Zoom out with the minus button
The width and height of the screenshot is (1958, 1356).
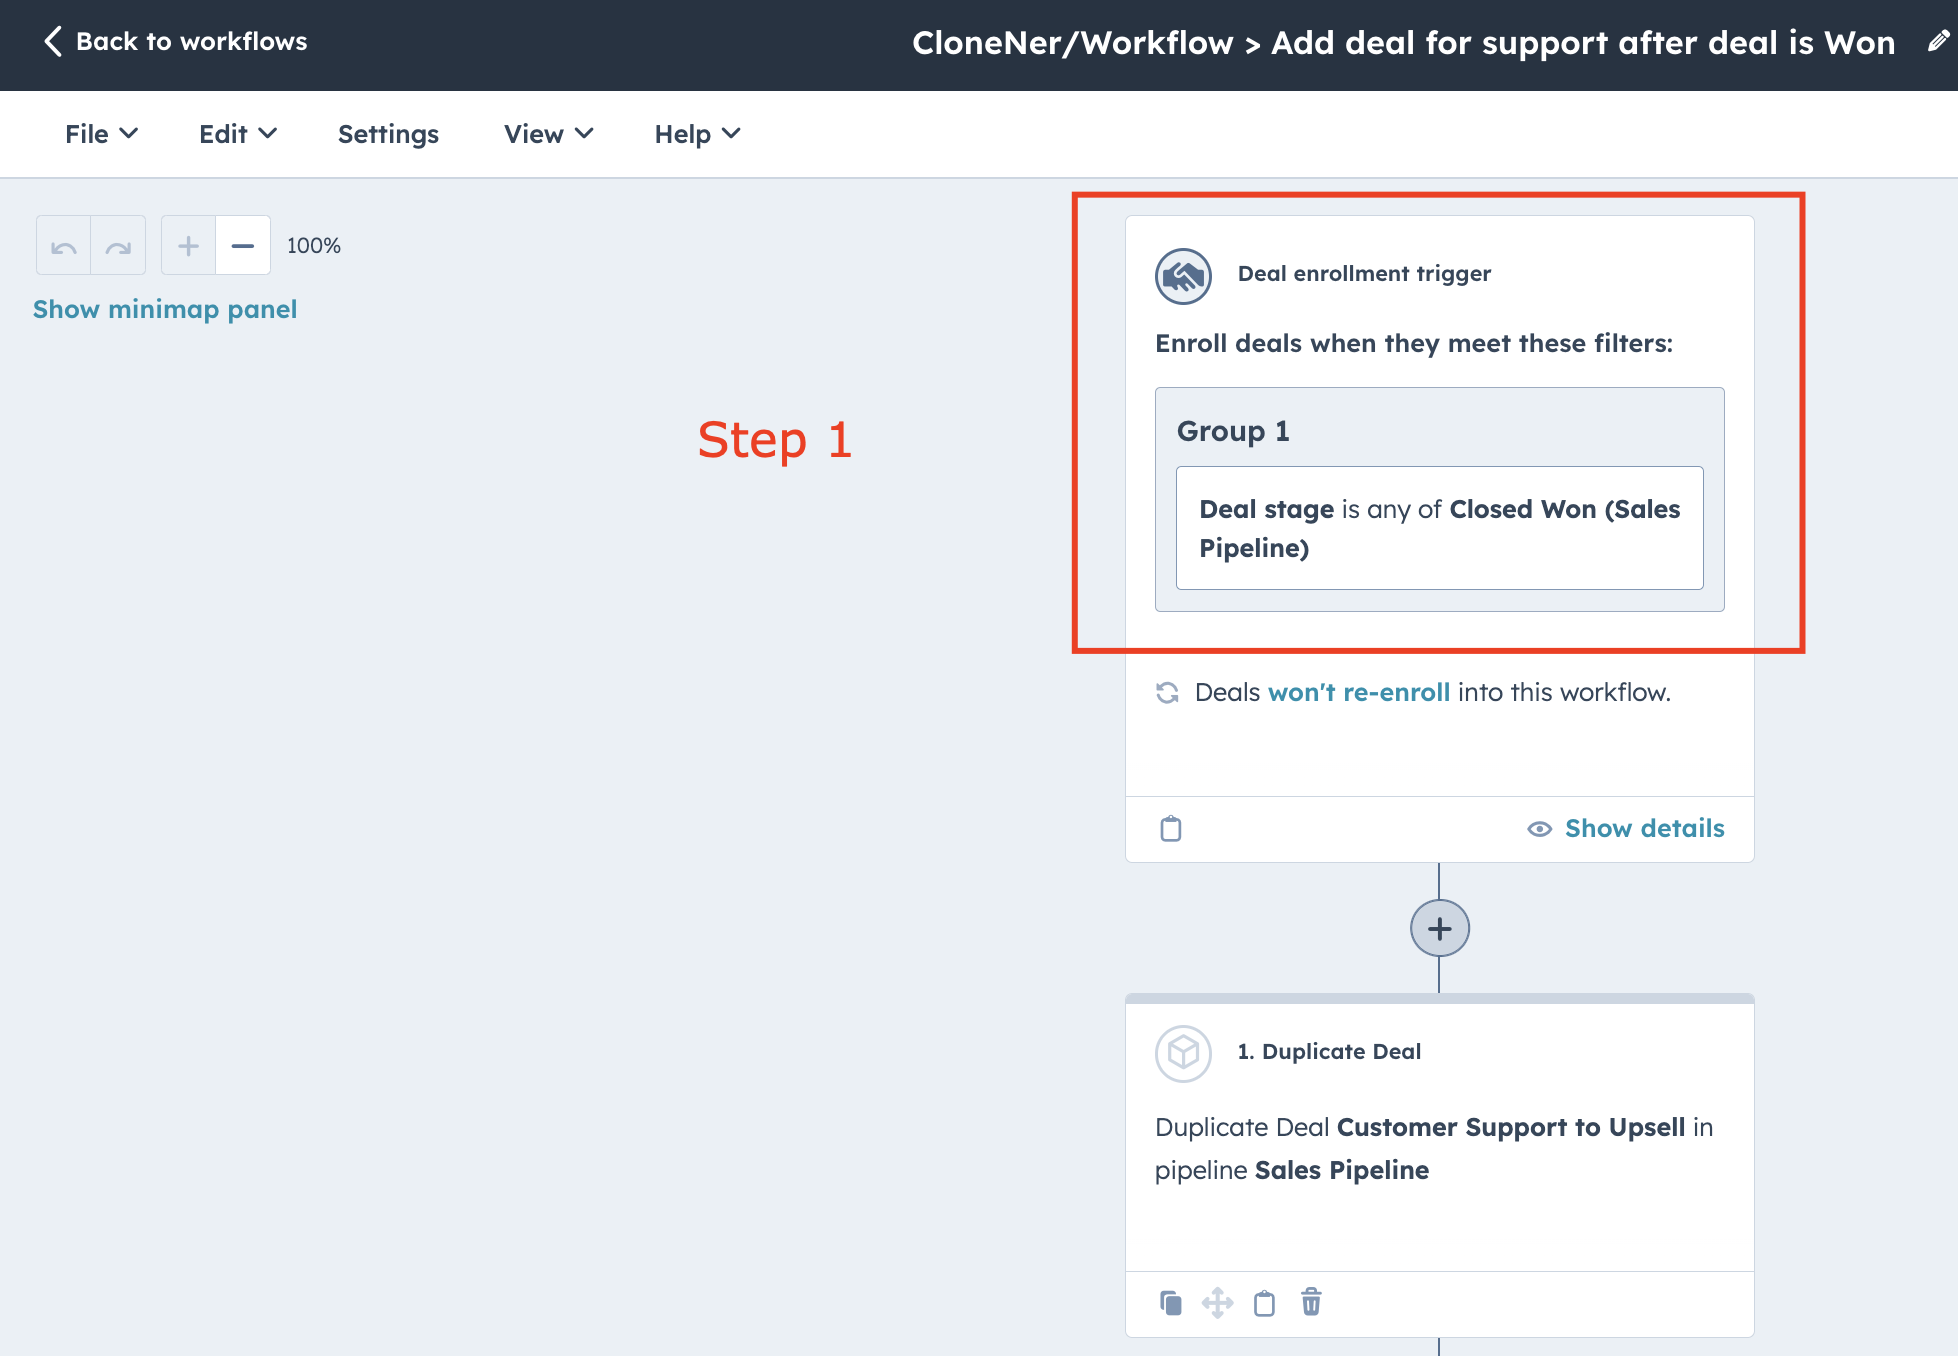pyautogui.click(x=243, y=246)
